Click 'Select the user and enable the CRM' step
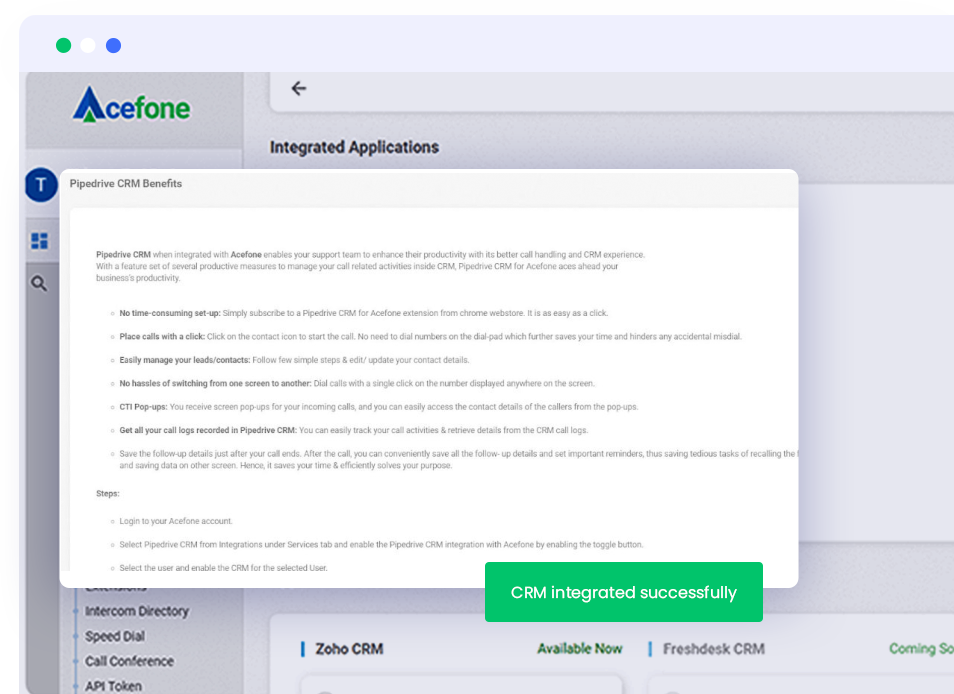Screen dimensions: 954x694 (223, 568)
